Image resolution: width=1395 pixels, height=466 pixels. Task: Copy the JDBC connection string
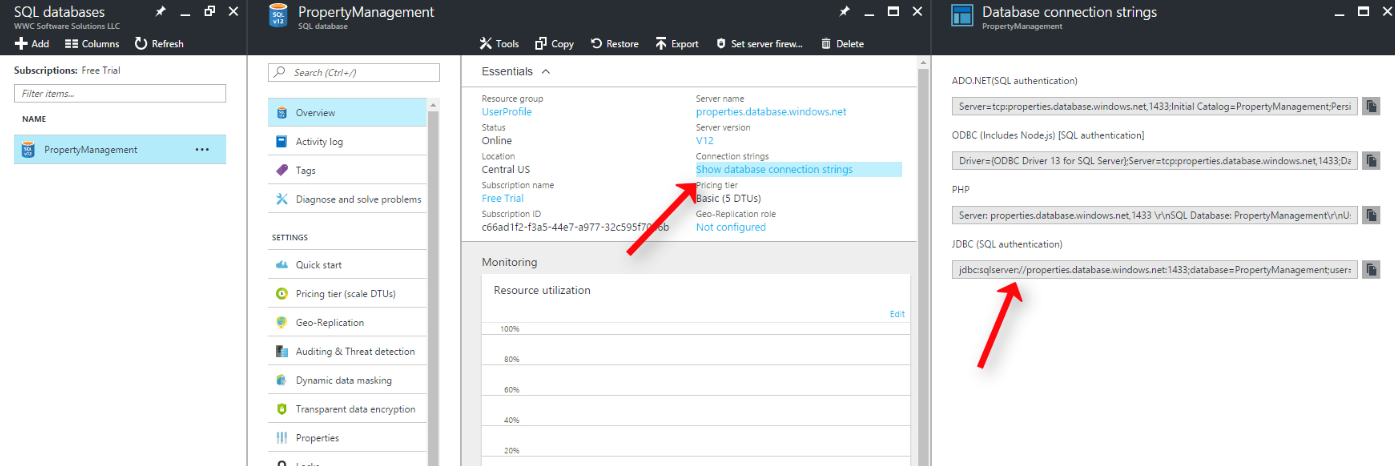(1371, 270)
